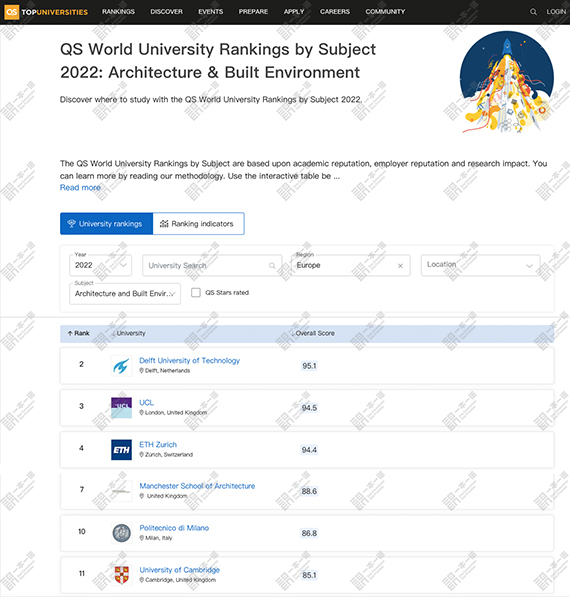Open the search magnifier in the top bar
This screenshot has height=597, width=570.
point(533,12)
